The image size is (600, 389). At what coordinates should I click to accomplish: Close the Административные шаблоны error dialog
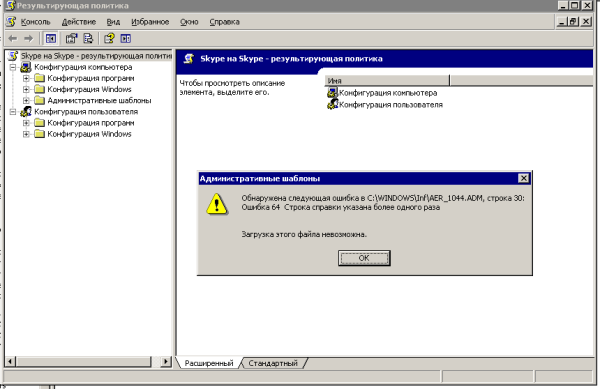pos(523,178)
